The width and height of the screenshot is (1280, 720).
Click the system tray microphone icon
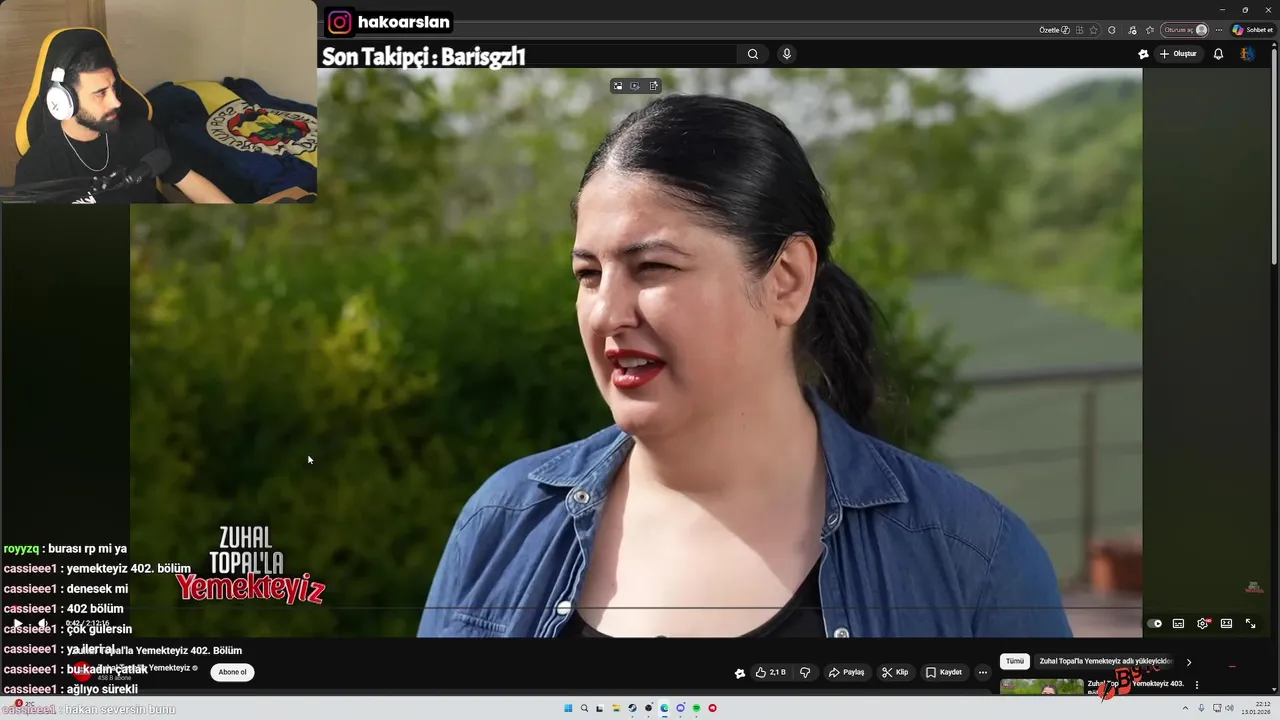point(1201,708)
